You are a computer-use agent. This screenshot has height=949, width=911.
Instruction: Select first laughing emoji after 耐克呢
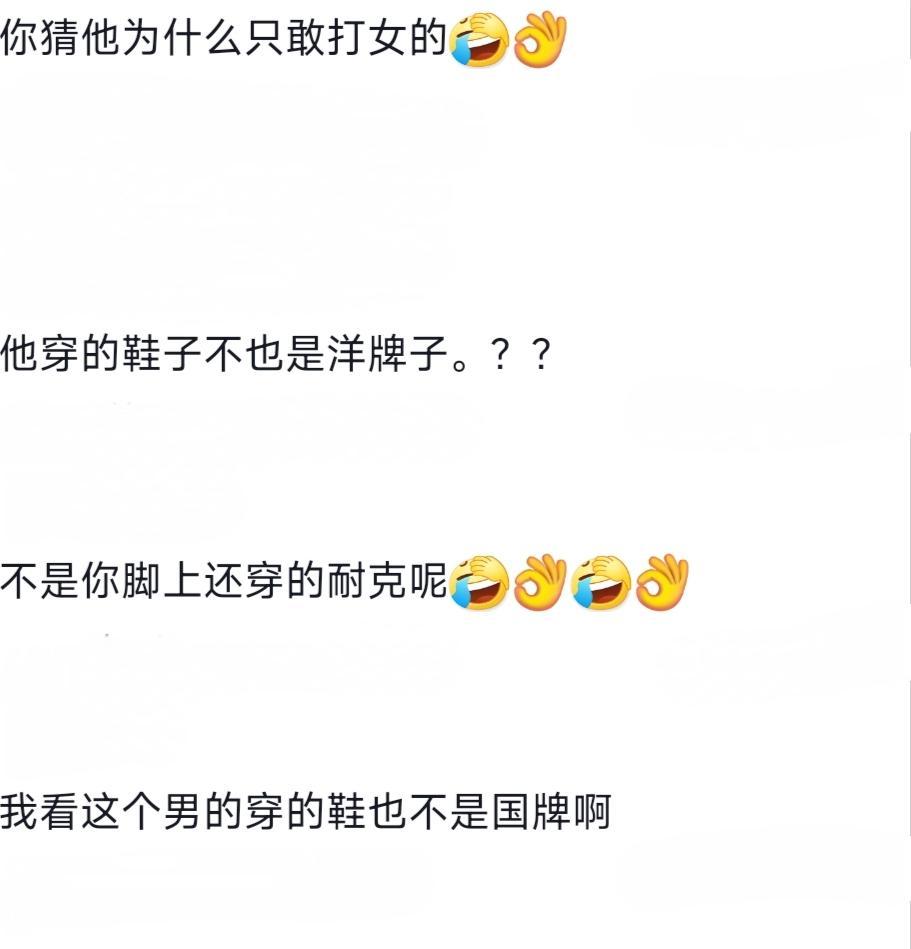(x=479, y=582)
